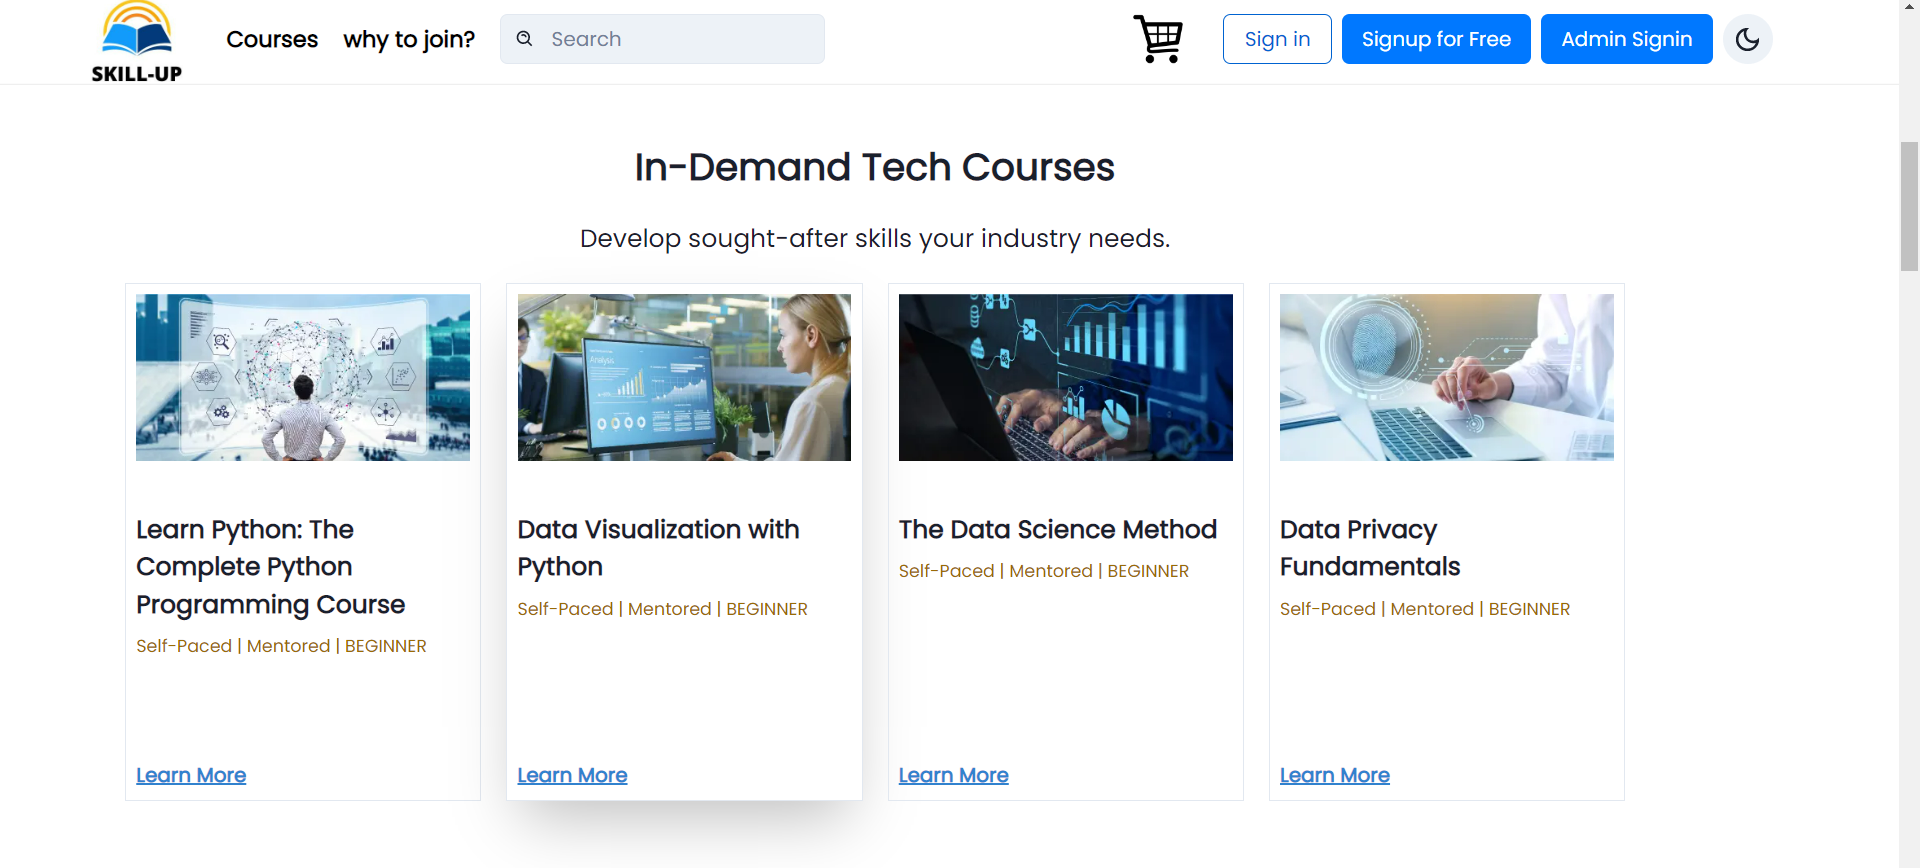Select the 'why to join?' menu item
1920x868 pixels.
[x=409, y=40]
